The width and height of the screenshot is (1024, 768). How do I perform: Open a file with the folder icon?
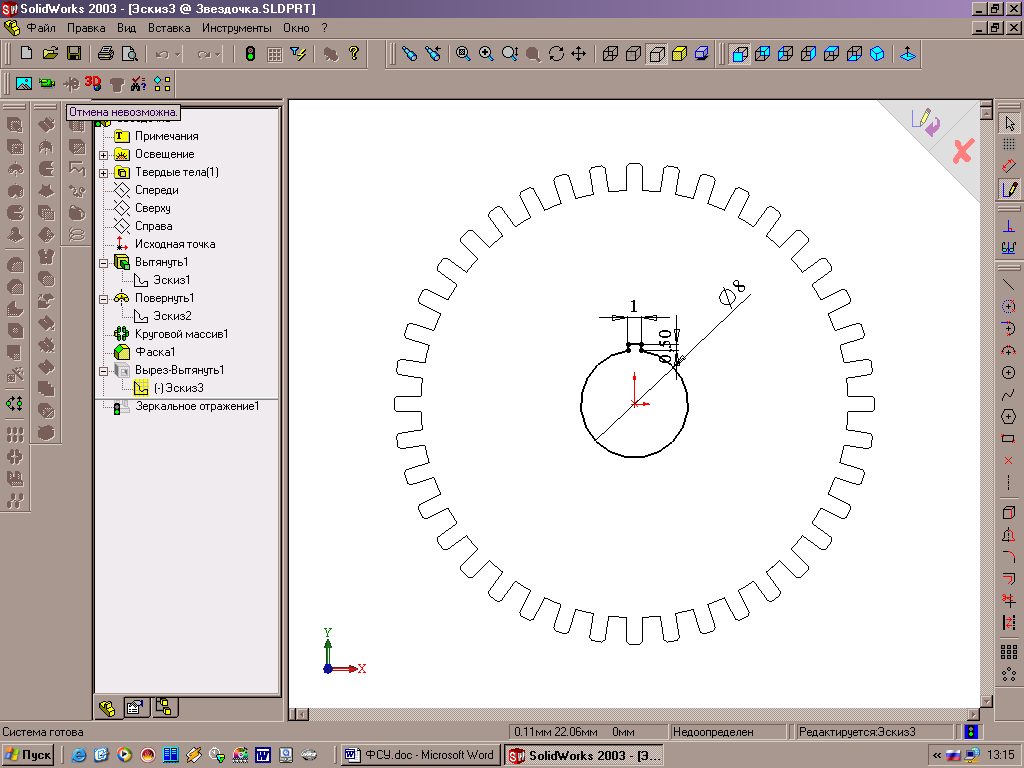[x=50, y=54]
